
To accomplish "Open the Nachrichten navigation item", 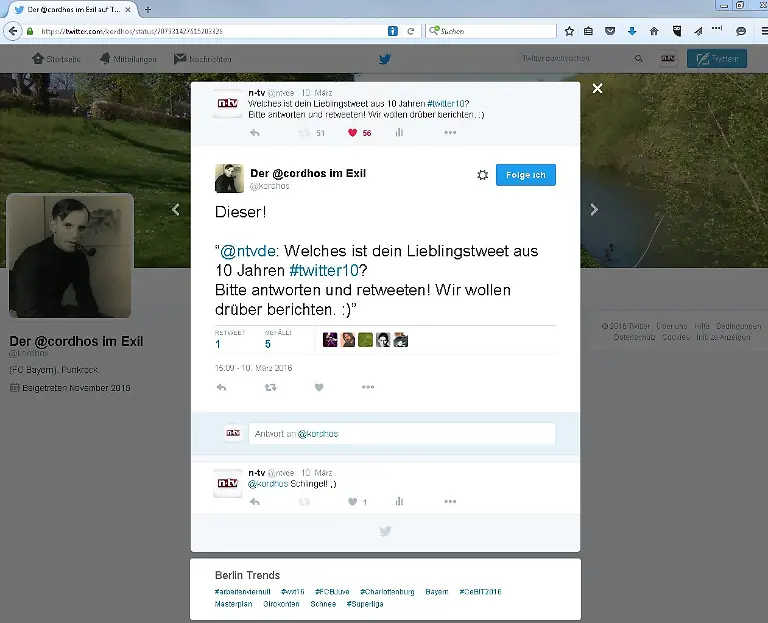I will click(202, 59).
